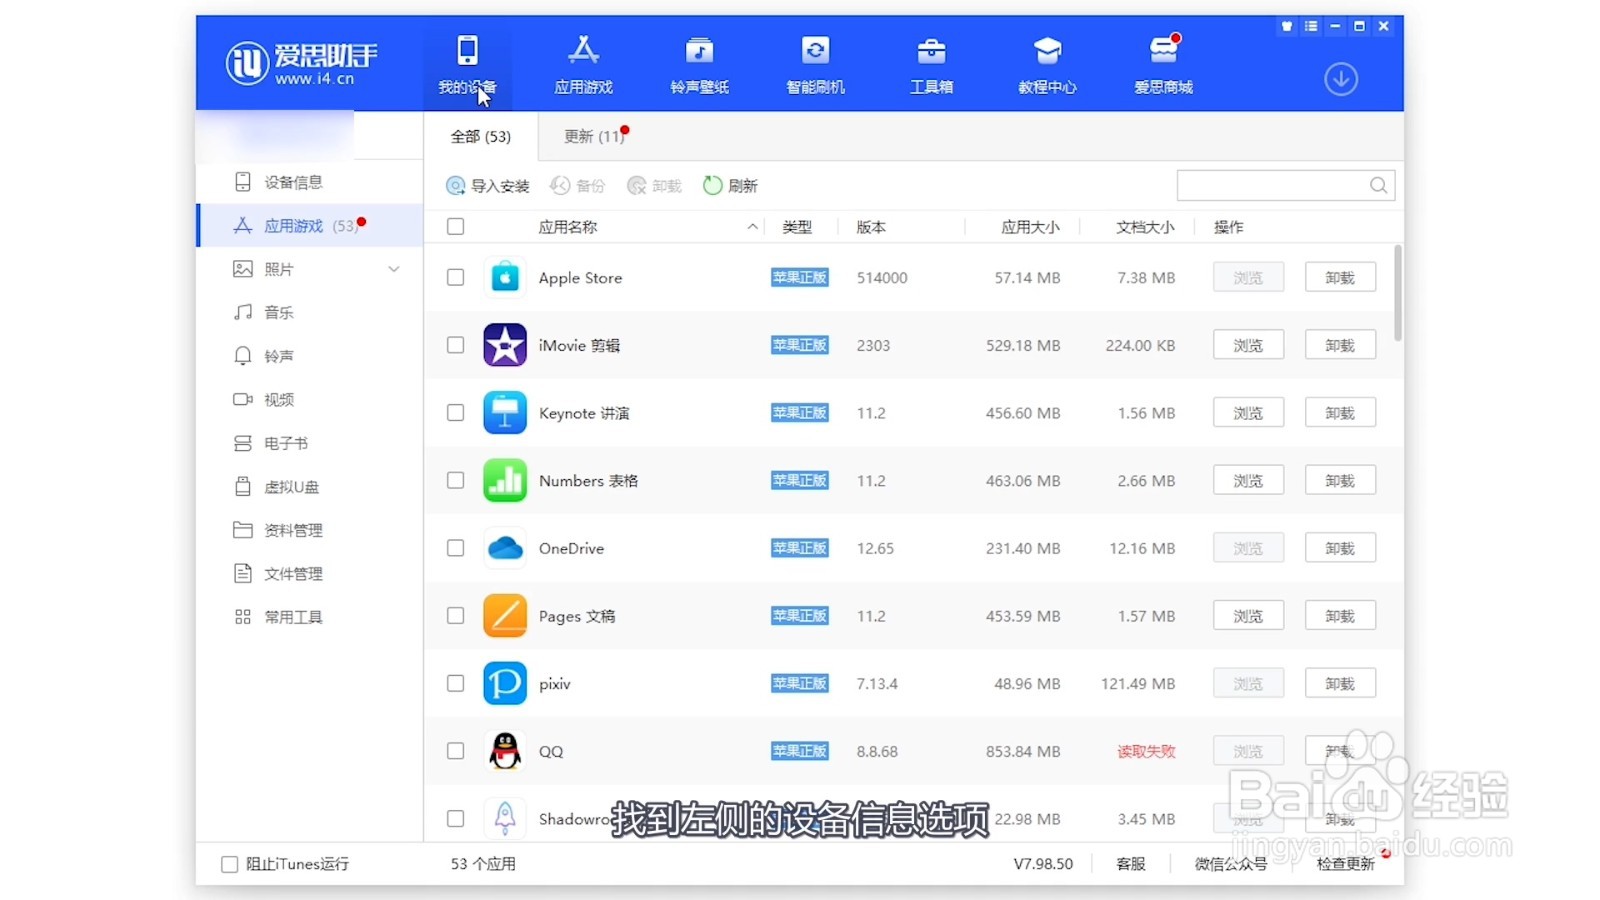Open Apps & Games top navigation icon
This screenshot has height=900, width=1600.
pos(584,65)
